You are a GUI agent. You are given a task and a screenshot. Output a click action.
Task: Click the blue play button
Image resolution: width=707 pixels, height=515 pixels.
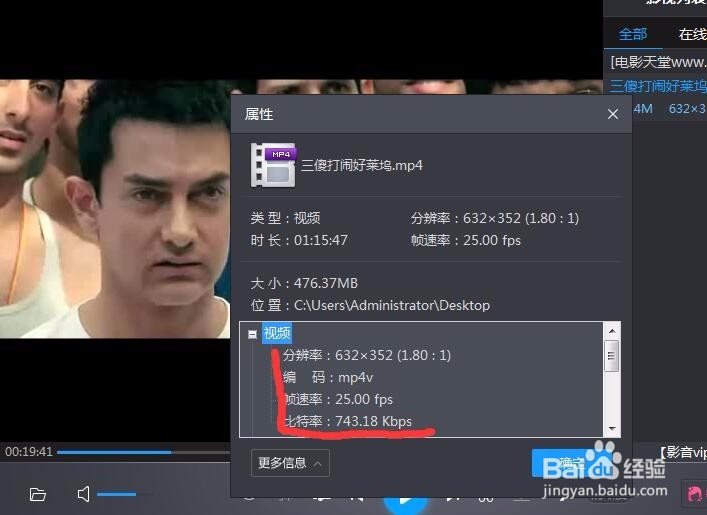click(x=405, y=501)
